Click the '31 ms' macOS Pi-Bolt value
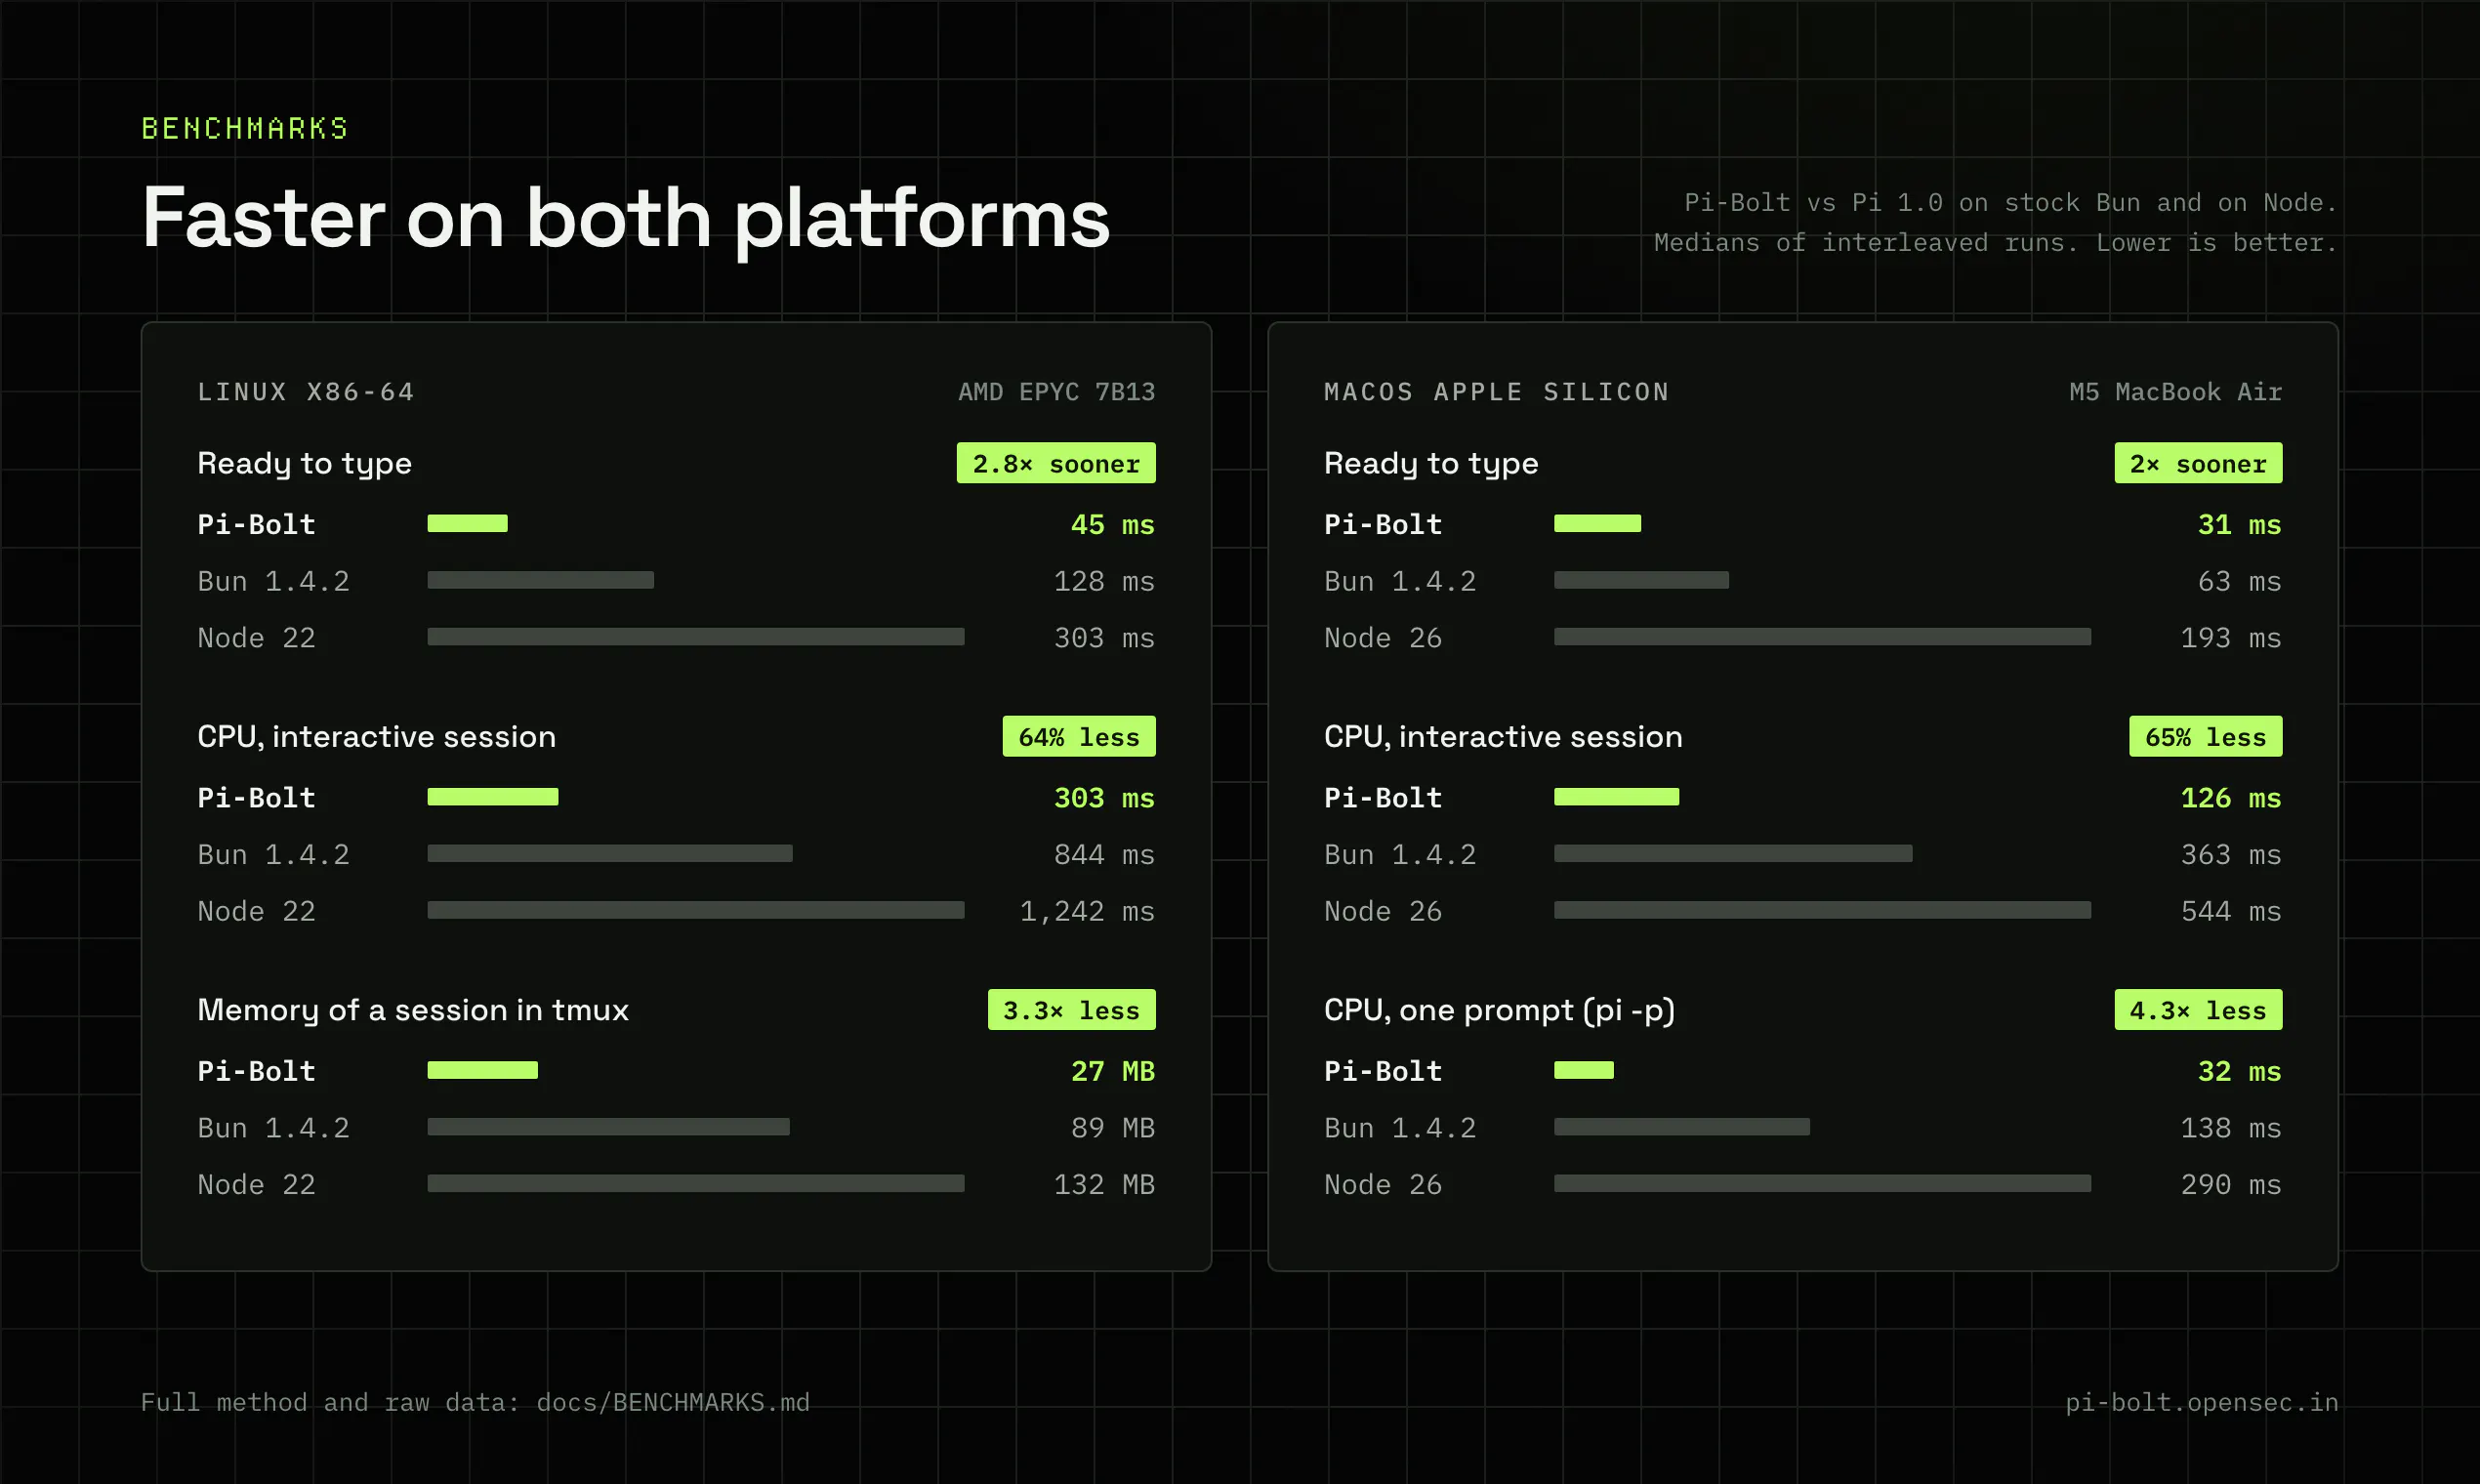 pos(2240,524)
